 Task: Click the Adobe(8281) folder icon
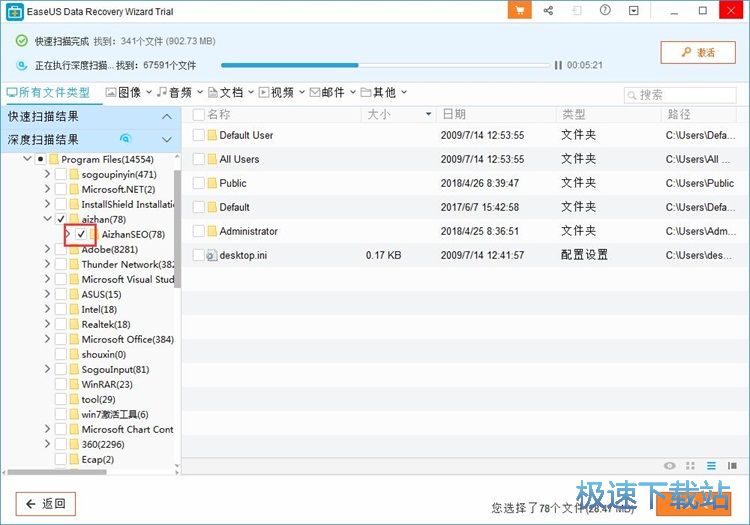point(74,249)
